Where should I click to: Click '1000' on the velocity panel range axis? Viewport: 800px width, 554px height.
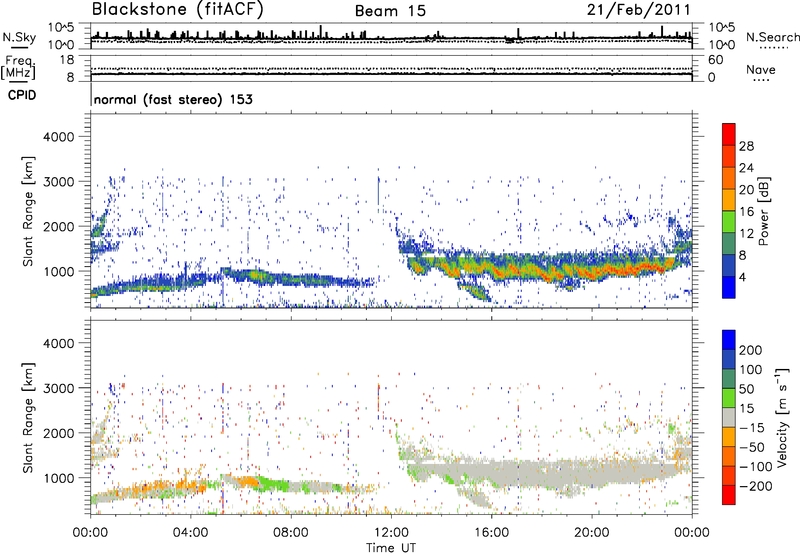click(58, 478)
